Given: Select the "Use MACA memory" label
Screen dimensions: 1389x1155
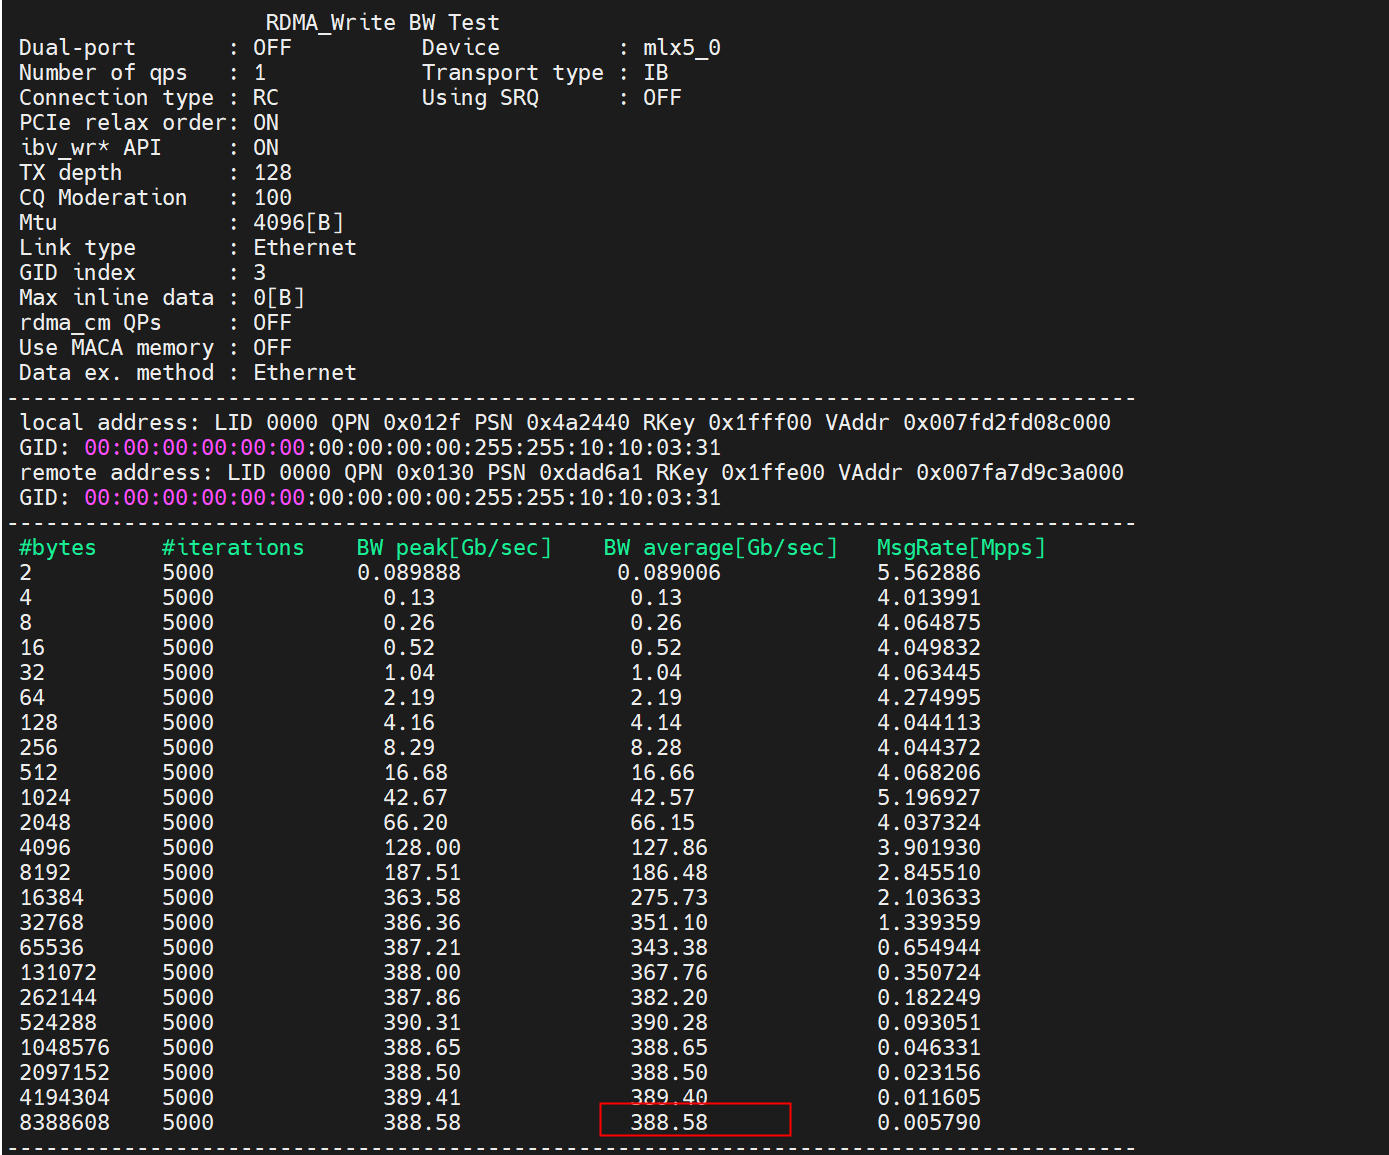Looking at the screenshot, I should coord(116,347).
